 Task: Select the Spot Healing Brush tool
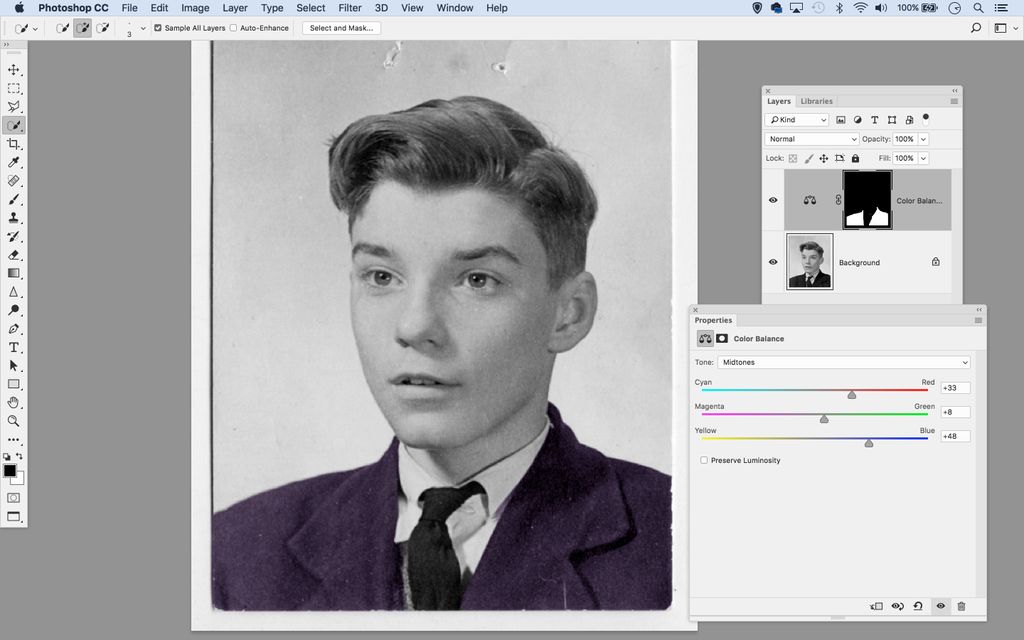14,182
